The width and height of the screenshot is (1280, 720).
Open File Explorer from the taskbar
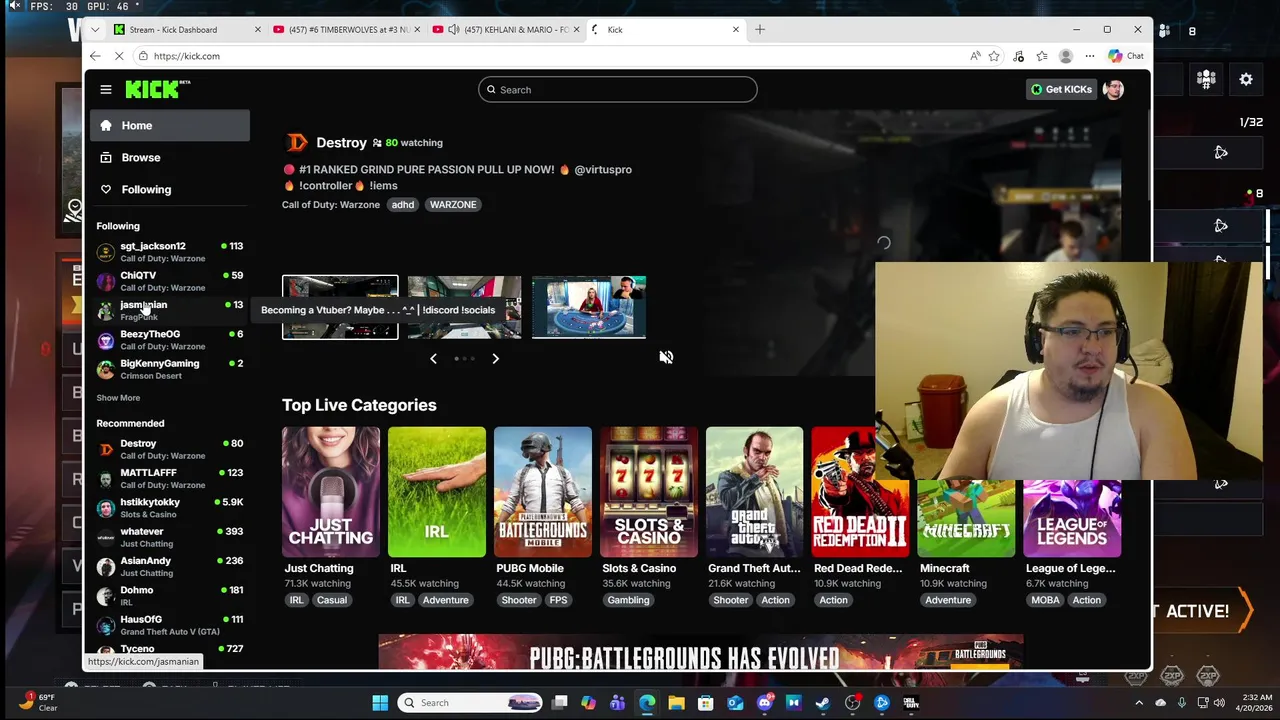point(676,703)
